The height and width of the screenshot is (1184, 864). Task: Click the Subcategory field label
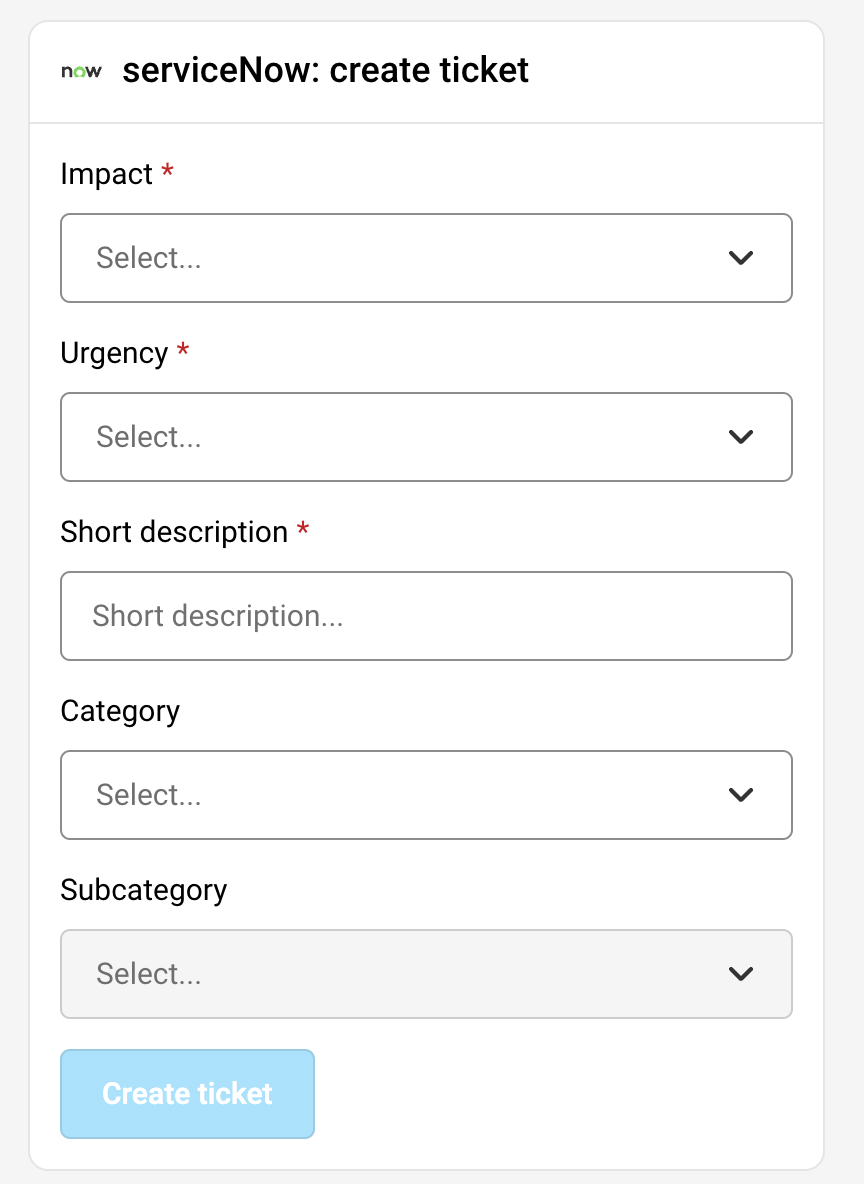pos(143,890)
